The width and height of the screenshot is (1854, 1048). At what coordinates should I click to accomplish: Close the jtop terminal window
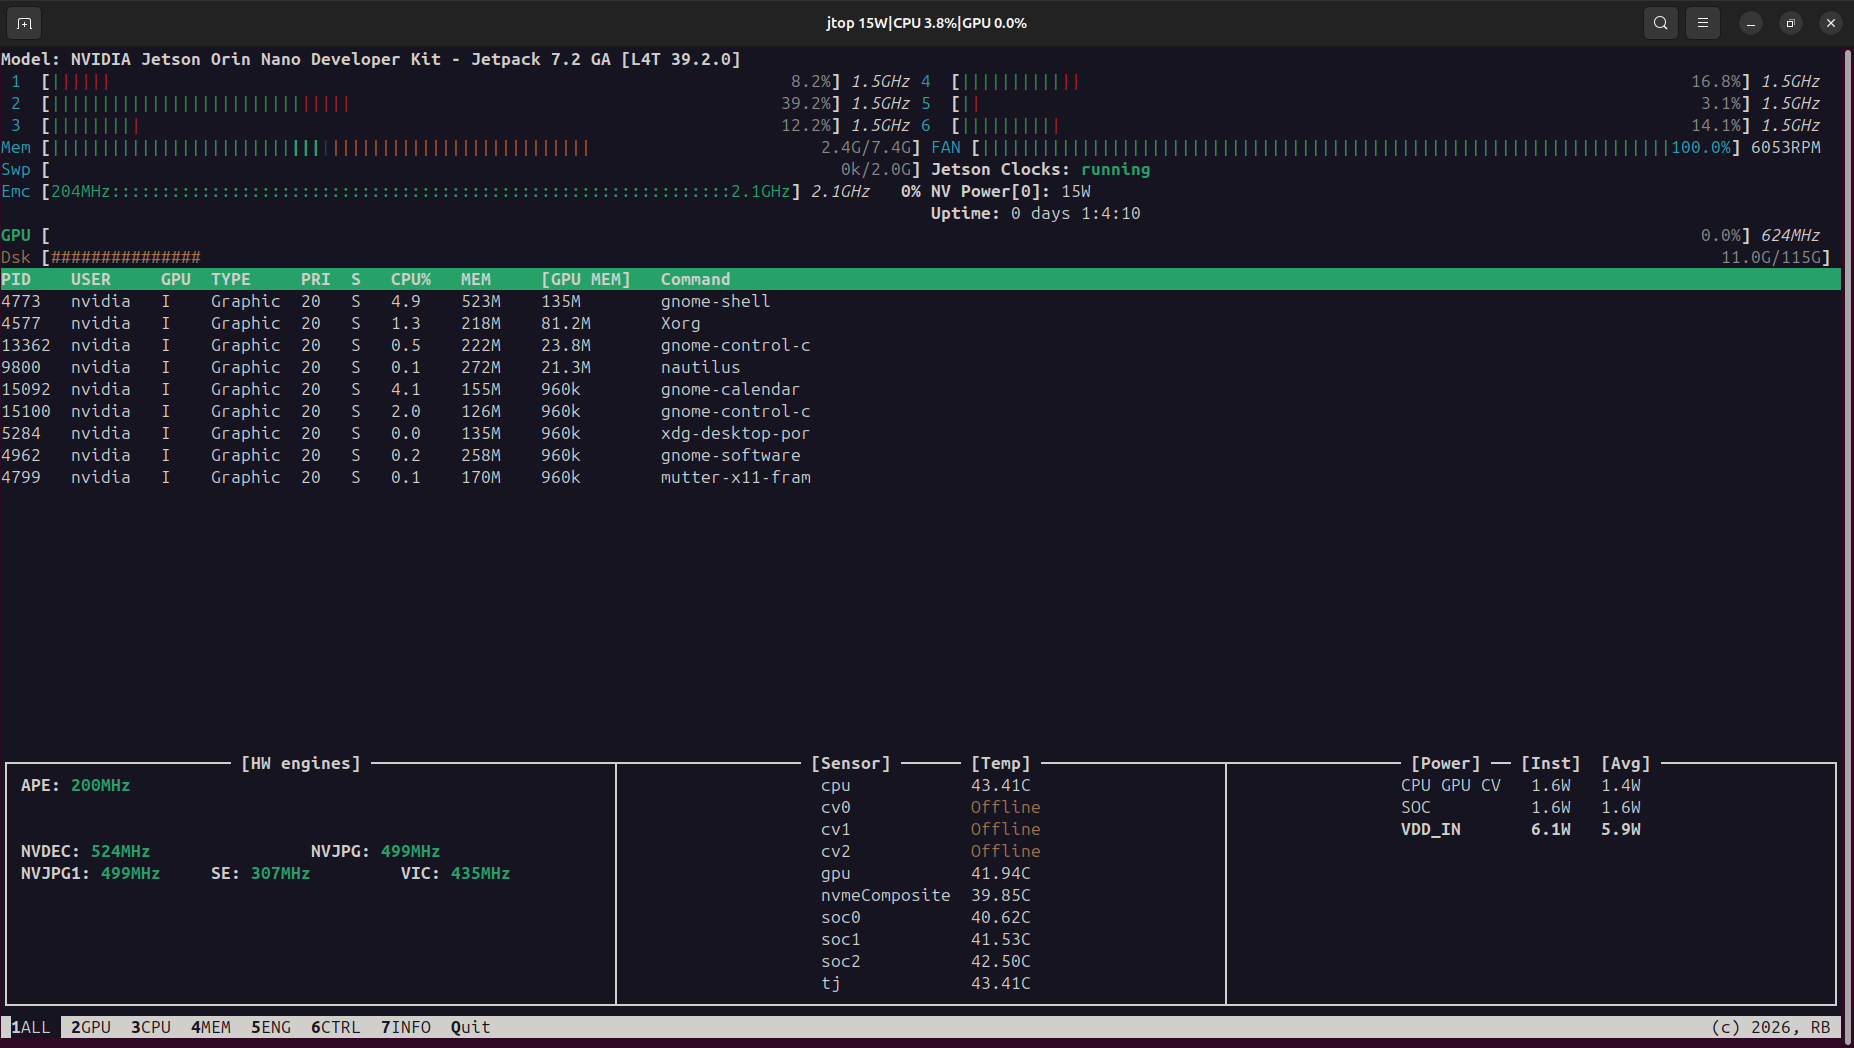1831,23
